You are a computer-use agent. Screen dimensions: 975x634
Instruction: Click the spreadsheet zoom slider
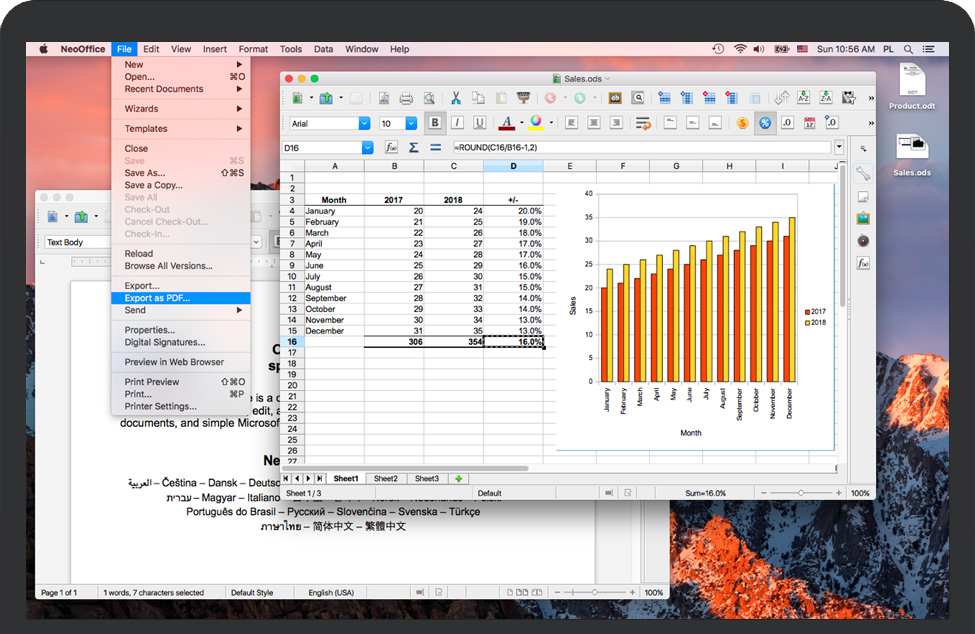801,493
